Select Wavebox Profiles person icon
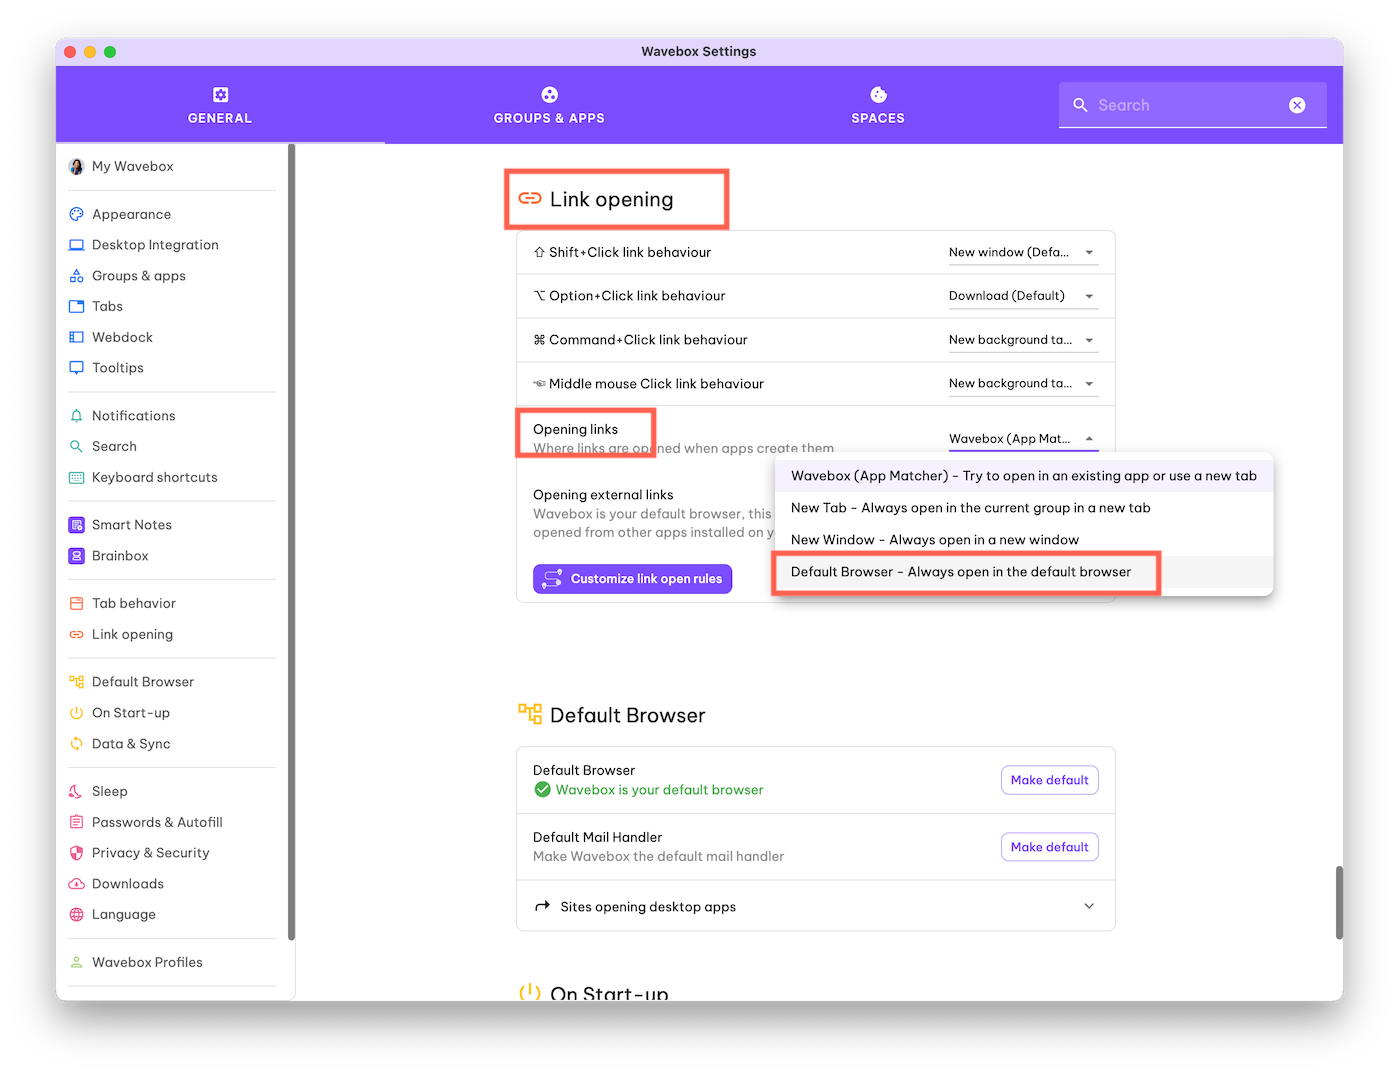 pyautogui.click(x=76, y=962)
